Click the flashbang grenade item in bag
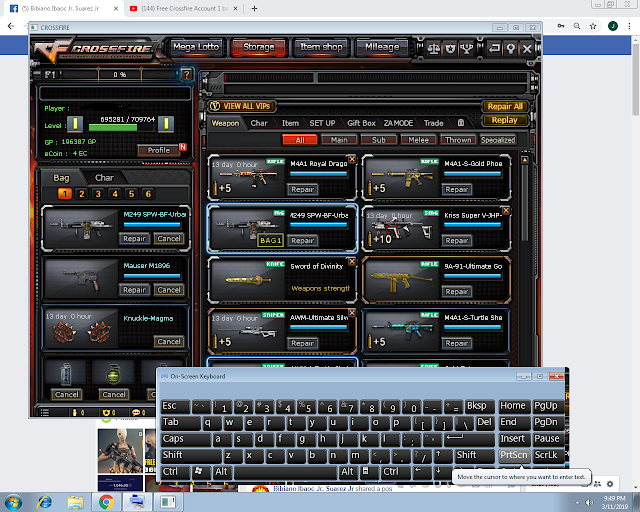The width and height of the screenshot is (640, 512). pos(66,374)
